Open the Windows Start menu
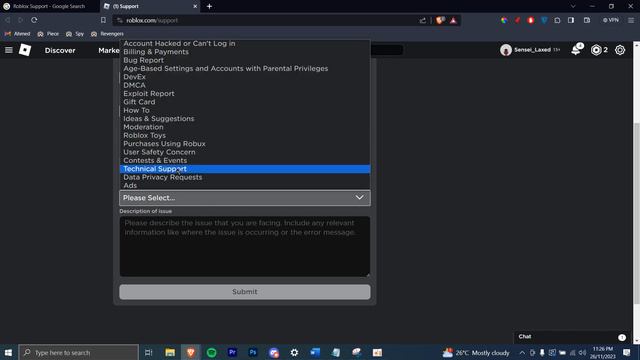 [x=8, y=352]
